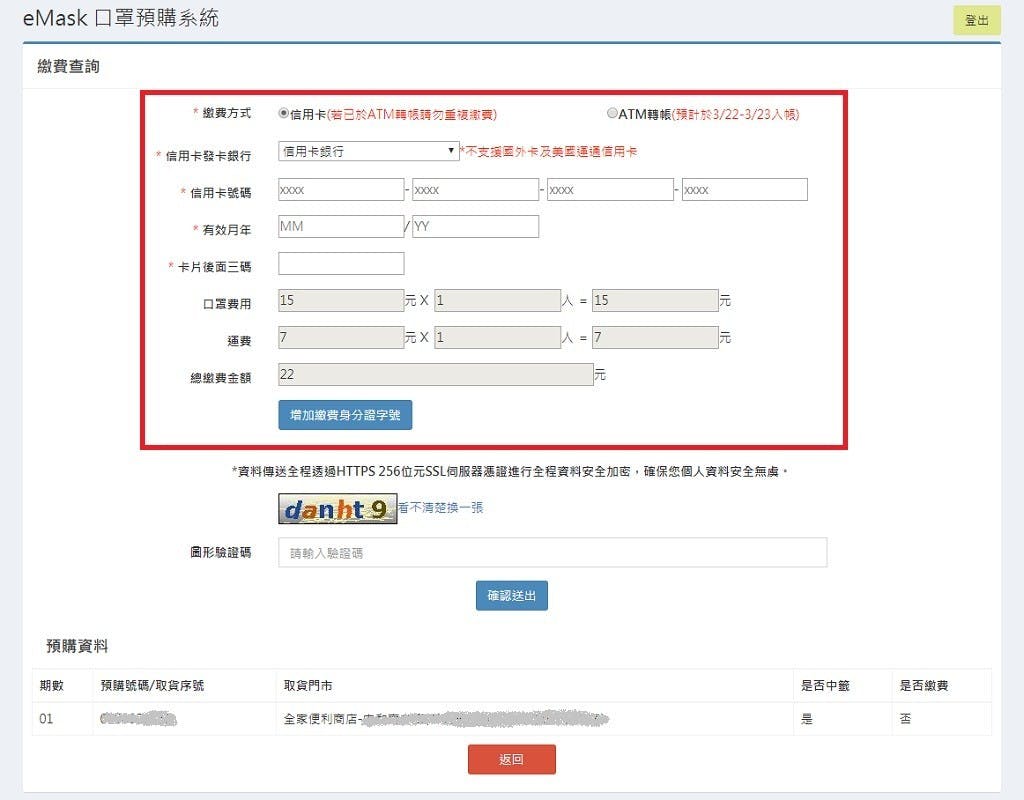Click the second credit card number field
The width and height of the screenshot is (1024, 800).
(x=475, y=190)
